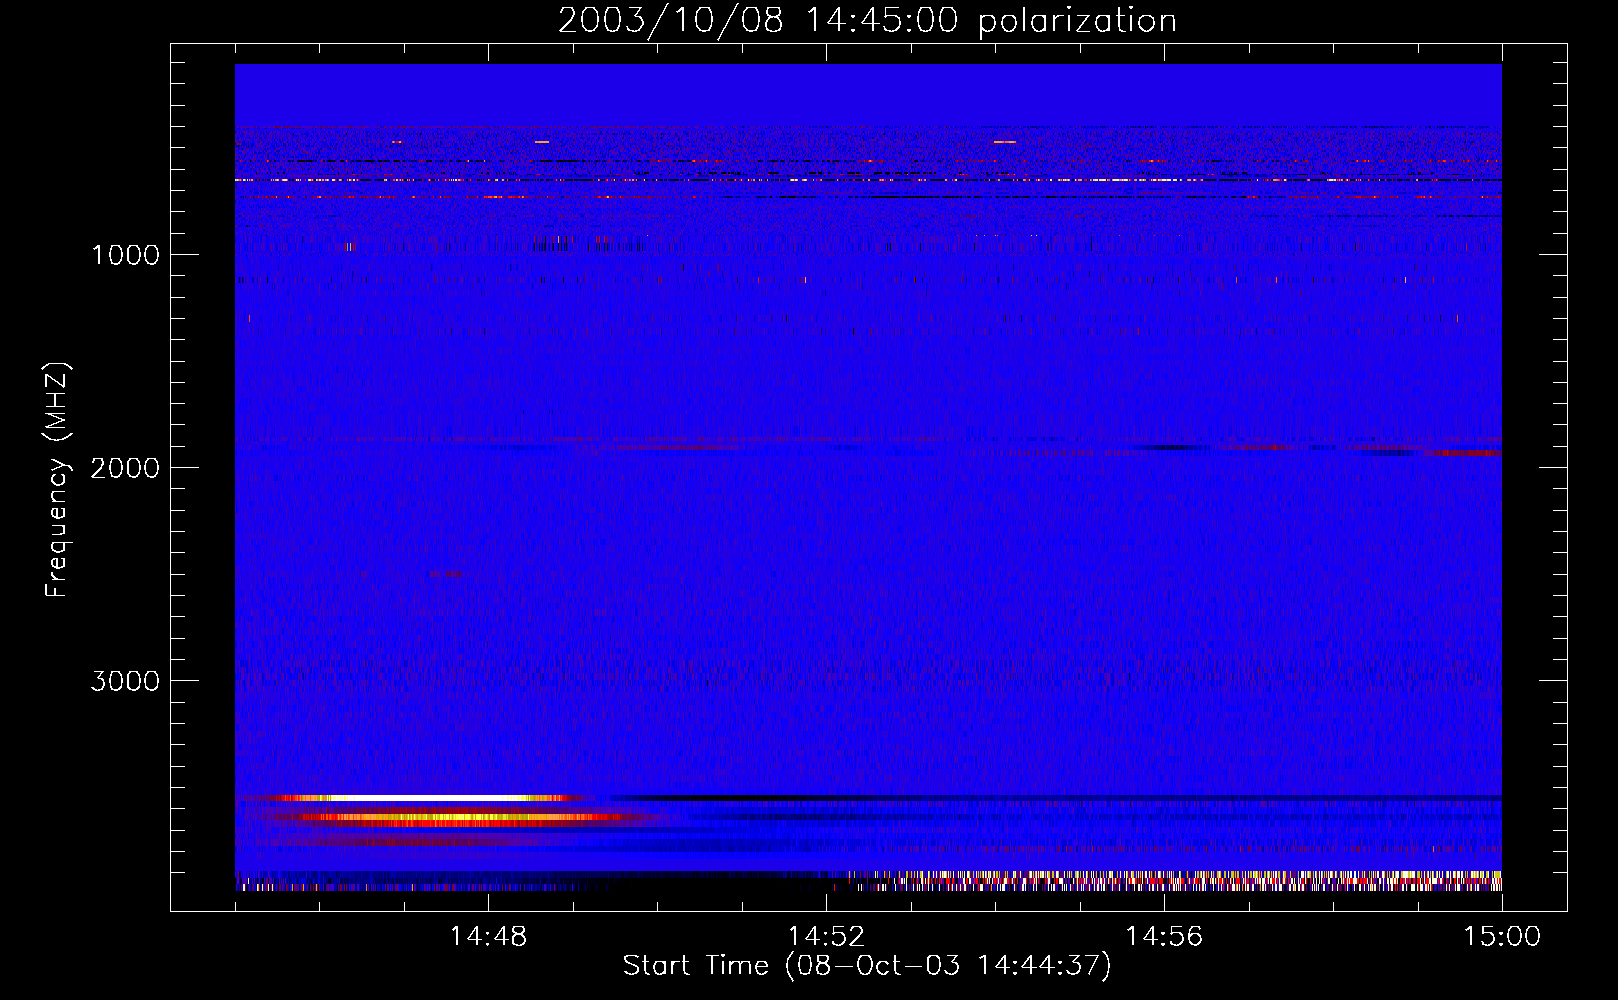
Task: Click the 14:52 time tick label
Action: [826, 936]
